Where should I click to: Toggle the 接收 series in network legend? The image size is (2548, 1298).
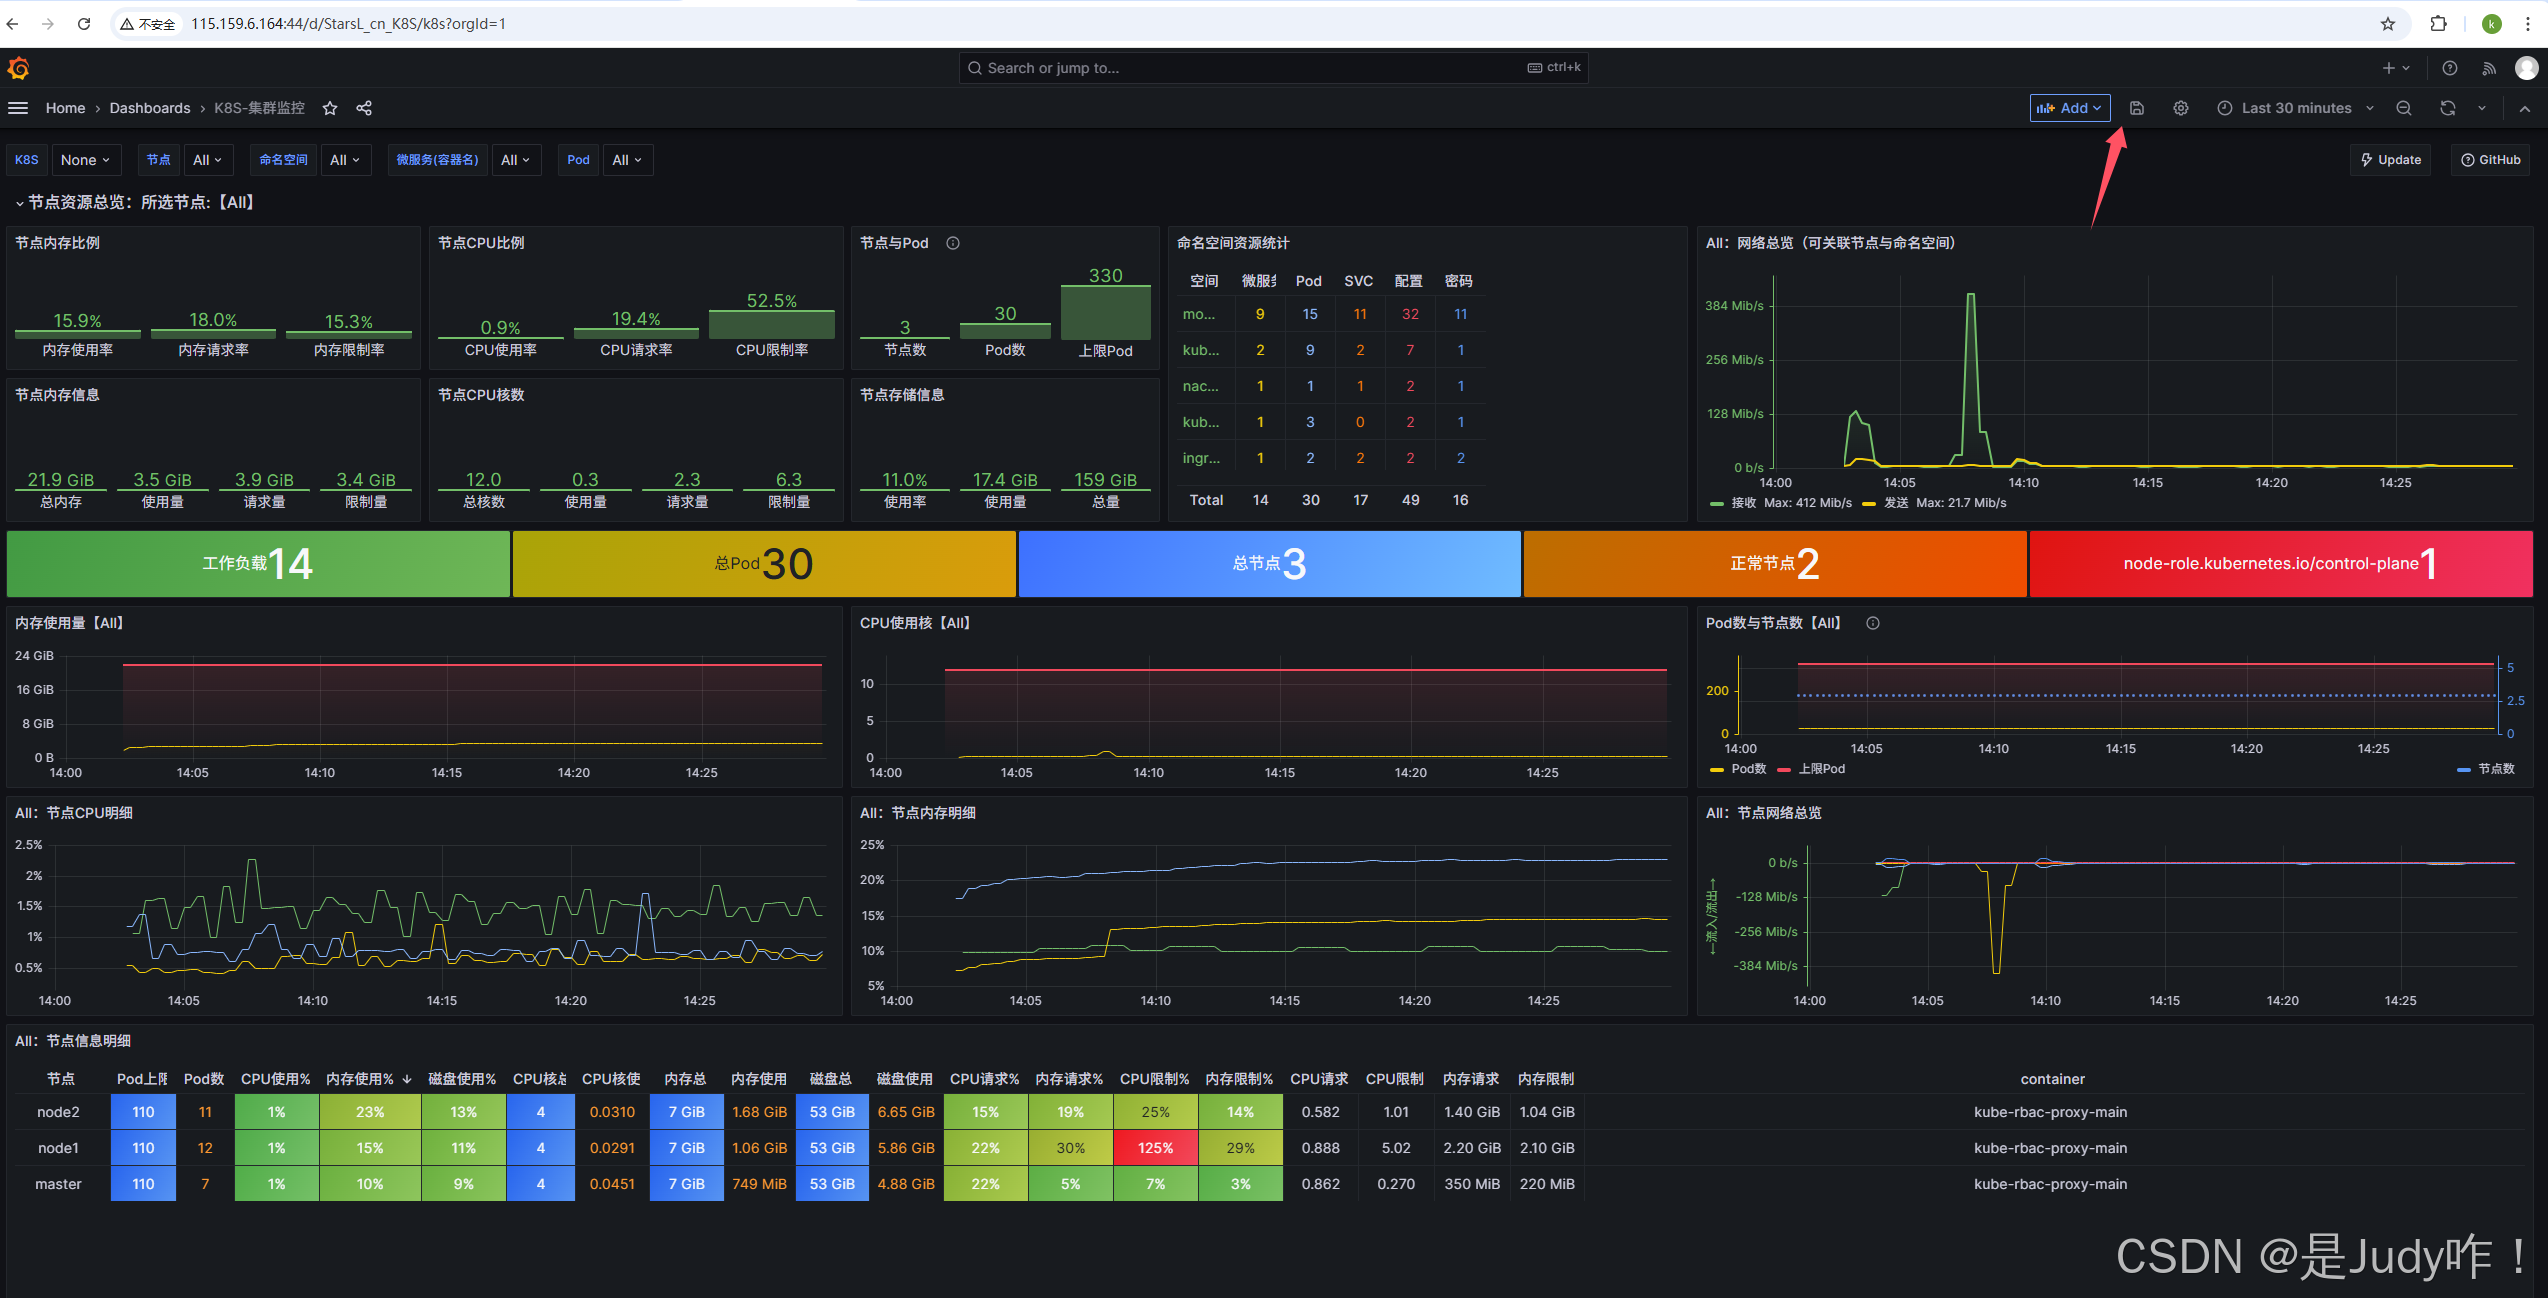[x=1743, y=503]
